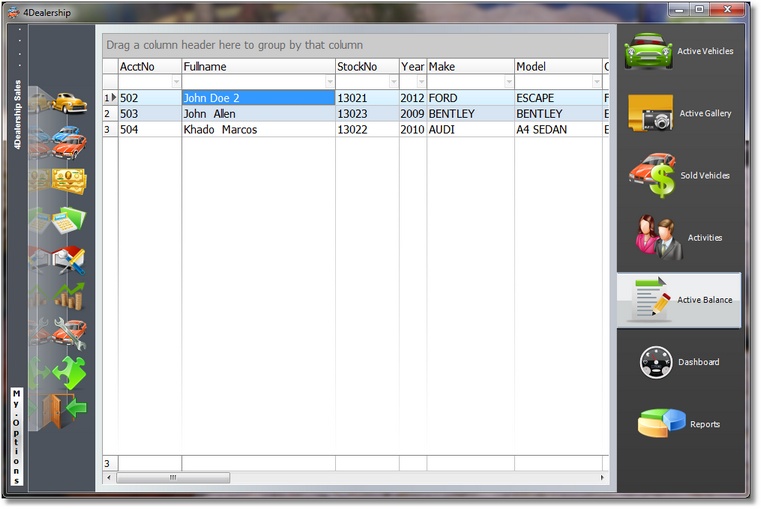
Task: Open the Dashboard gauge icon
Action: [656, 362]
